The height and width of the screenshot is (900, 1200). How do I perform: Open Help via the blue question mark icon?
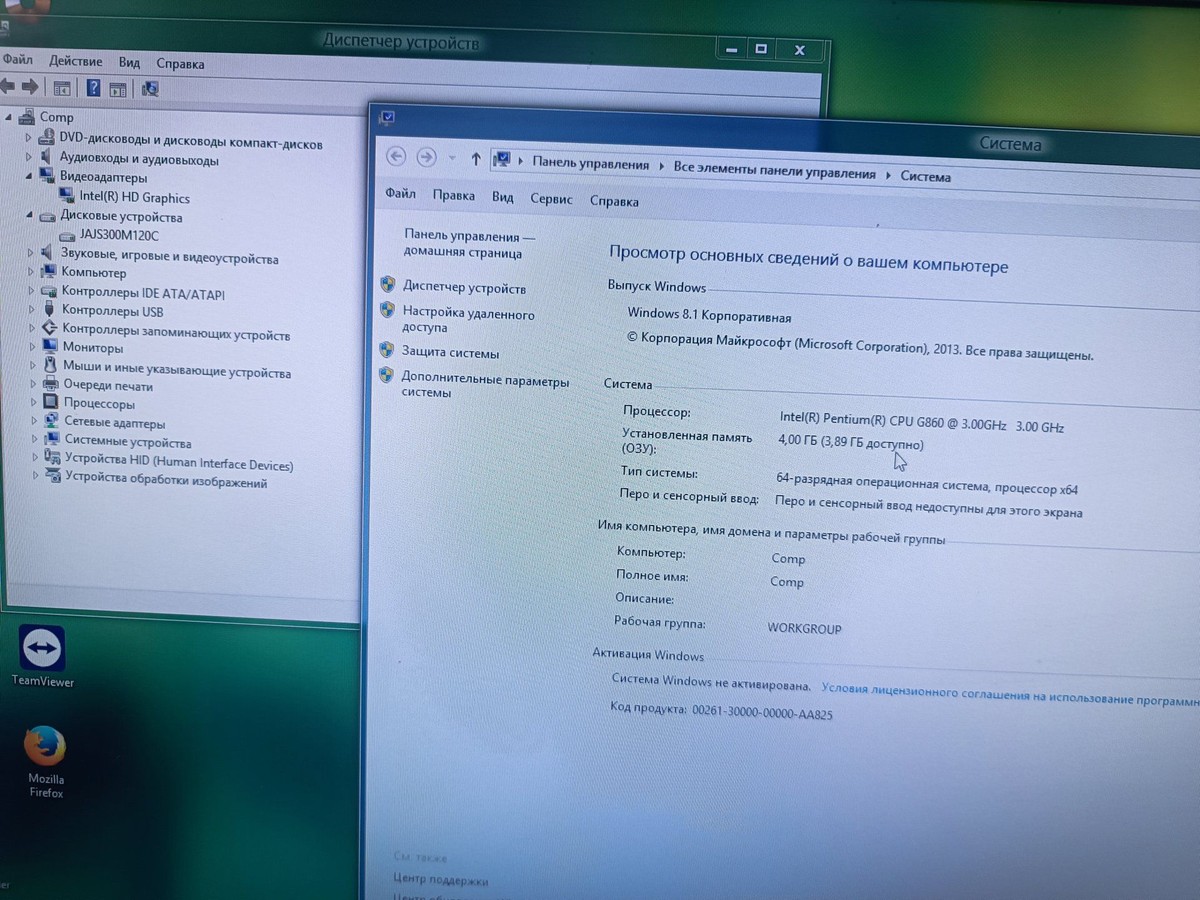[93, 88]
